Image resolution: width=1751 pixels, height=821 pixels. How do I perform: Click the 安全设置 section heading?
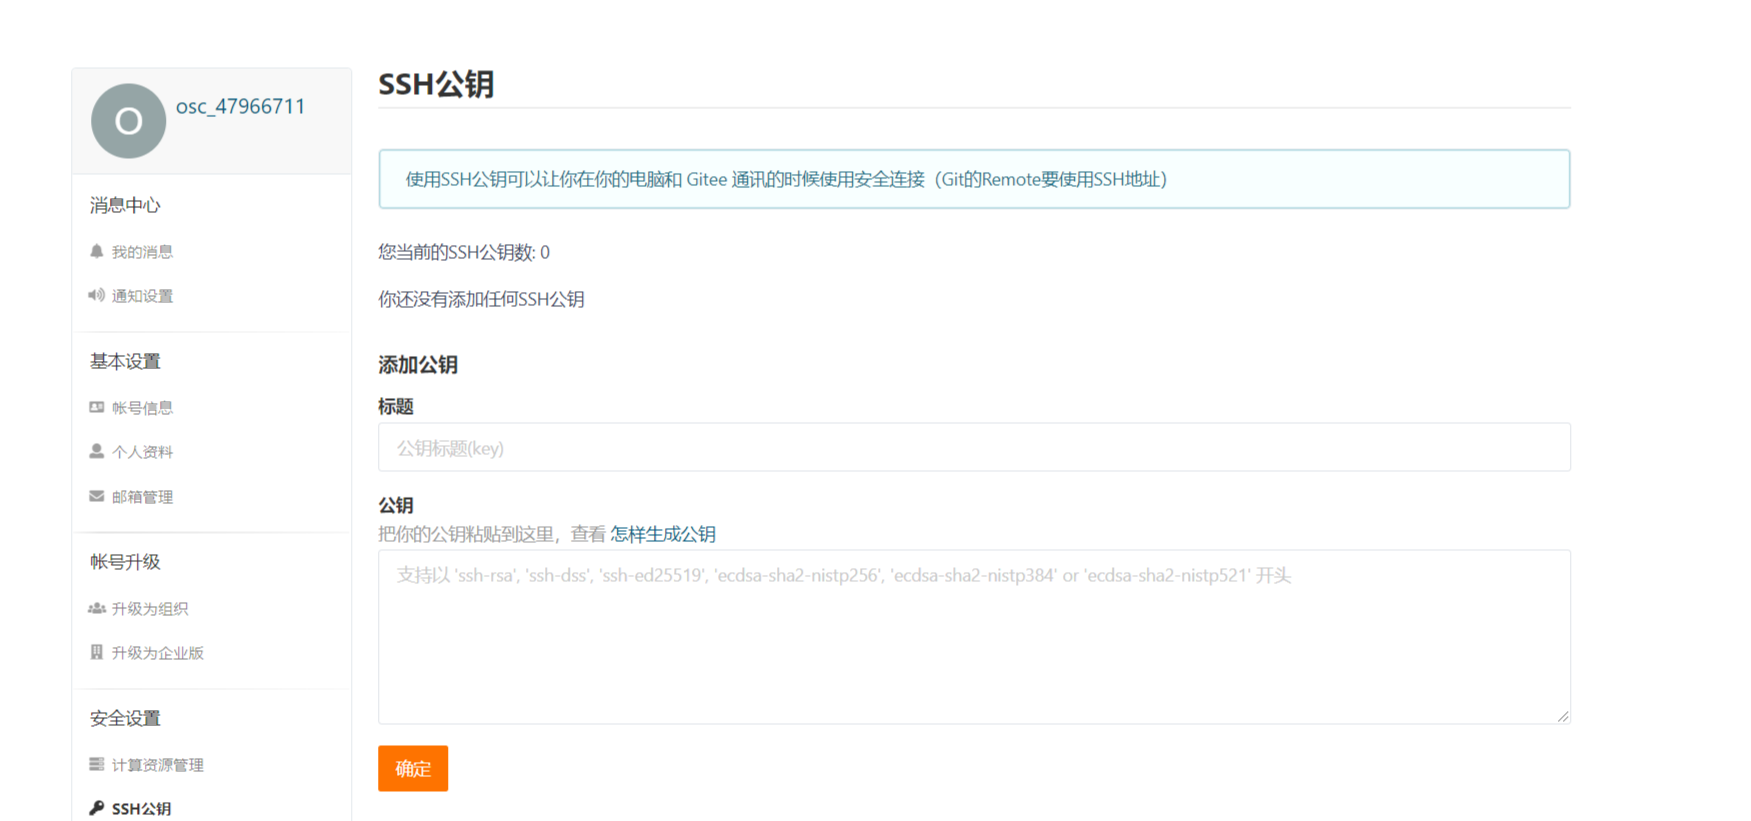125,718
